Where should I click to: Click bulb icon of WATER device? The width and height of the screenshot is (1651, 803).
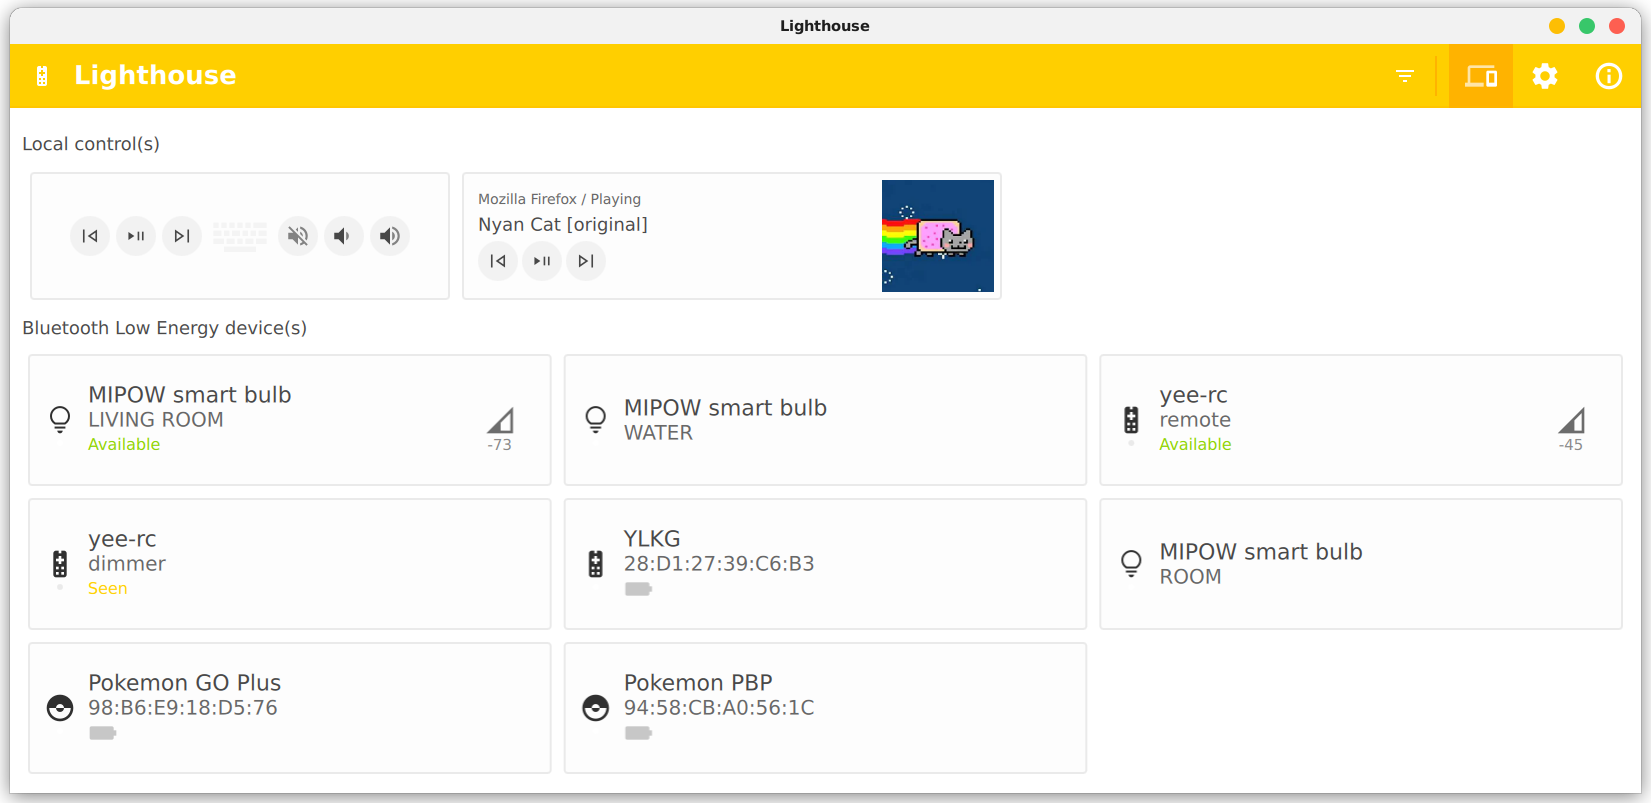tap(596, 420)
